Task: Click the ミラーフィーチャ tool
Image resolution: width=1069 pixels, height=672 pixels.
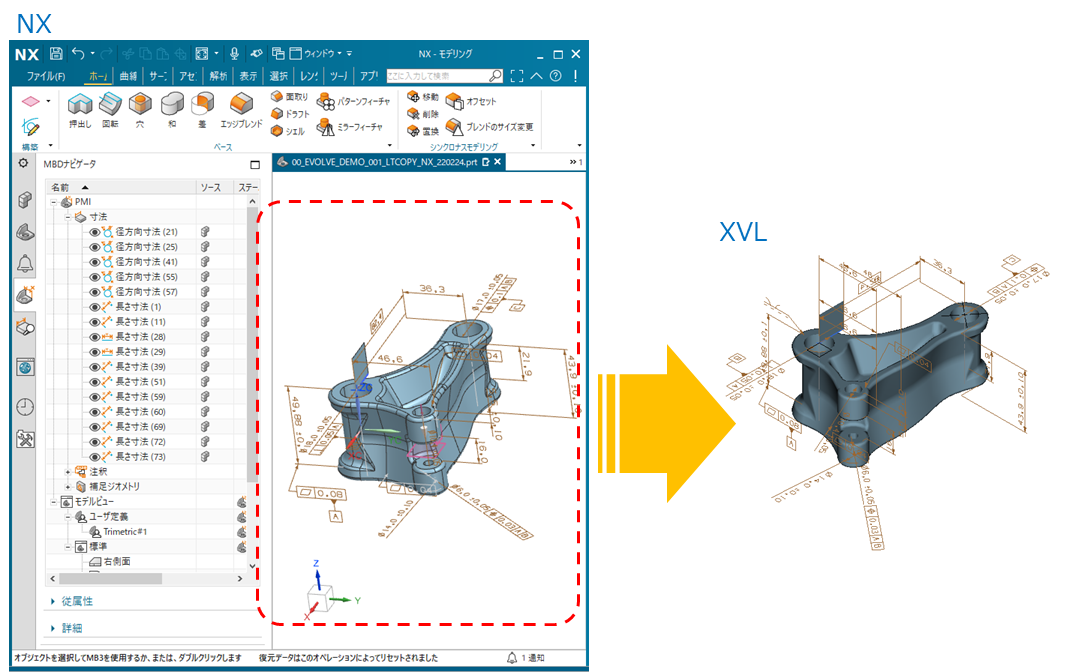Action: point(350,127)
